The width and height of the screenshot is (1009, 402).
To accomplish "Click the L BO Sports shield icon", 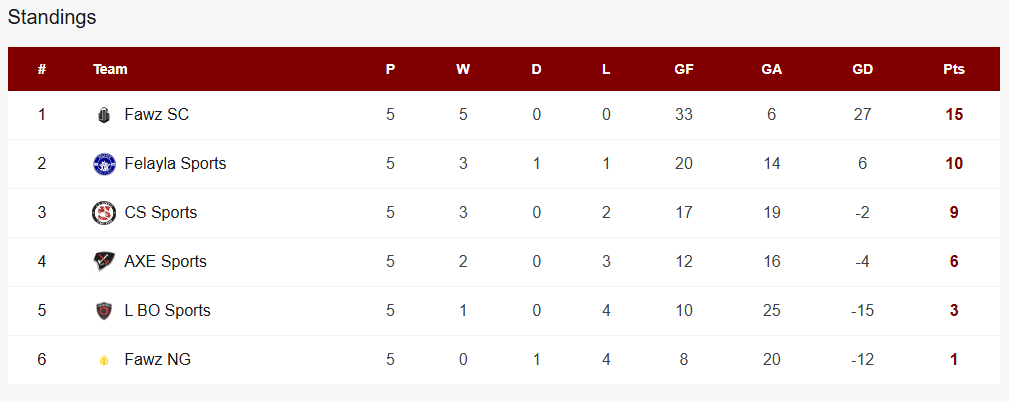I will (x=104, y=311).
